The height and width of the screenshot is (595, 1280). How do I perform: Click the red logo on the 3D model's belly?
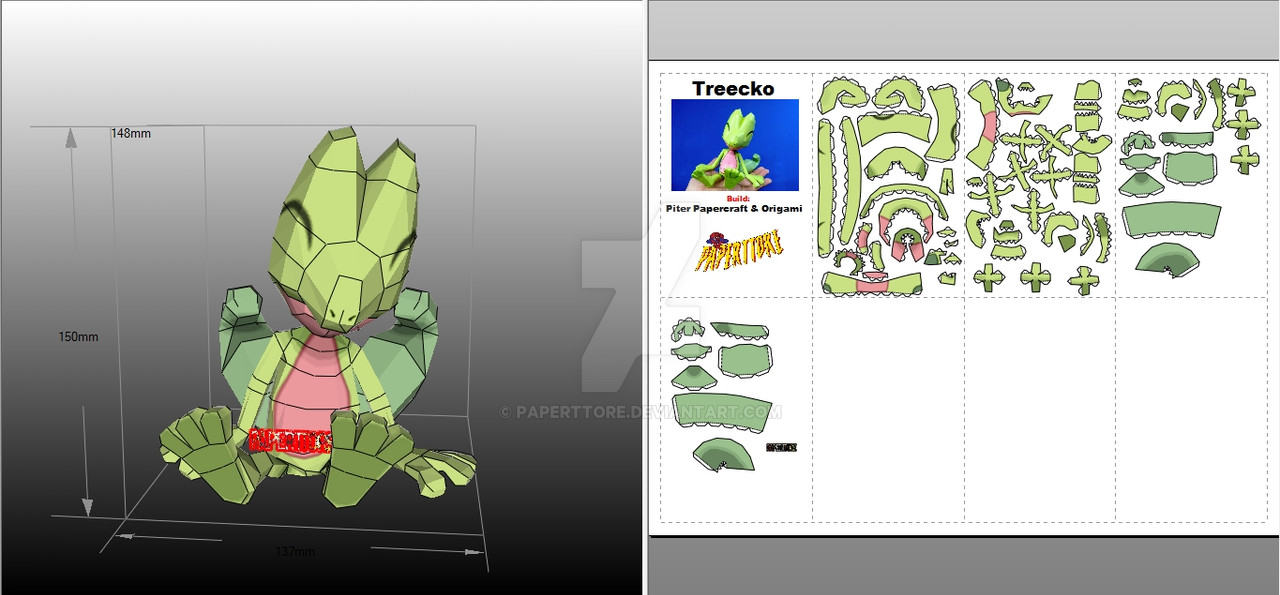coord(289,441)
